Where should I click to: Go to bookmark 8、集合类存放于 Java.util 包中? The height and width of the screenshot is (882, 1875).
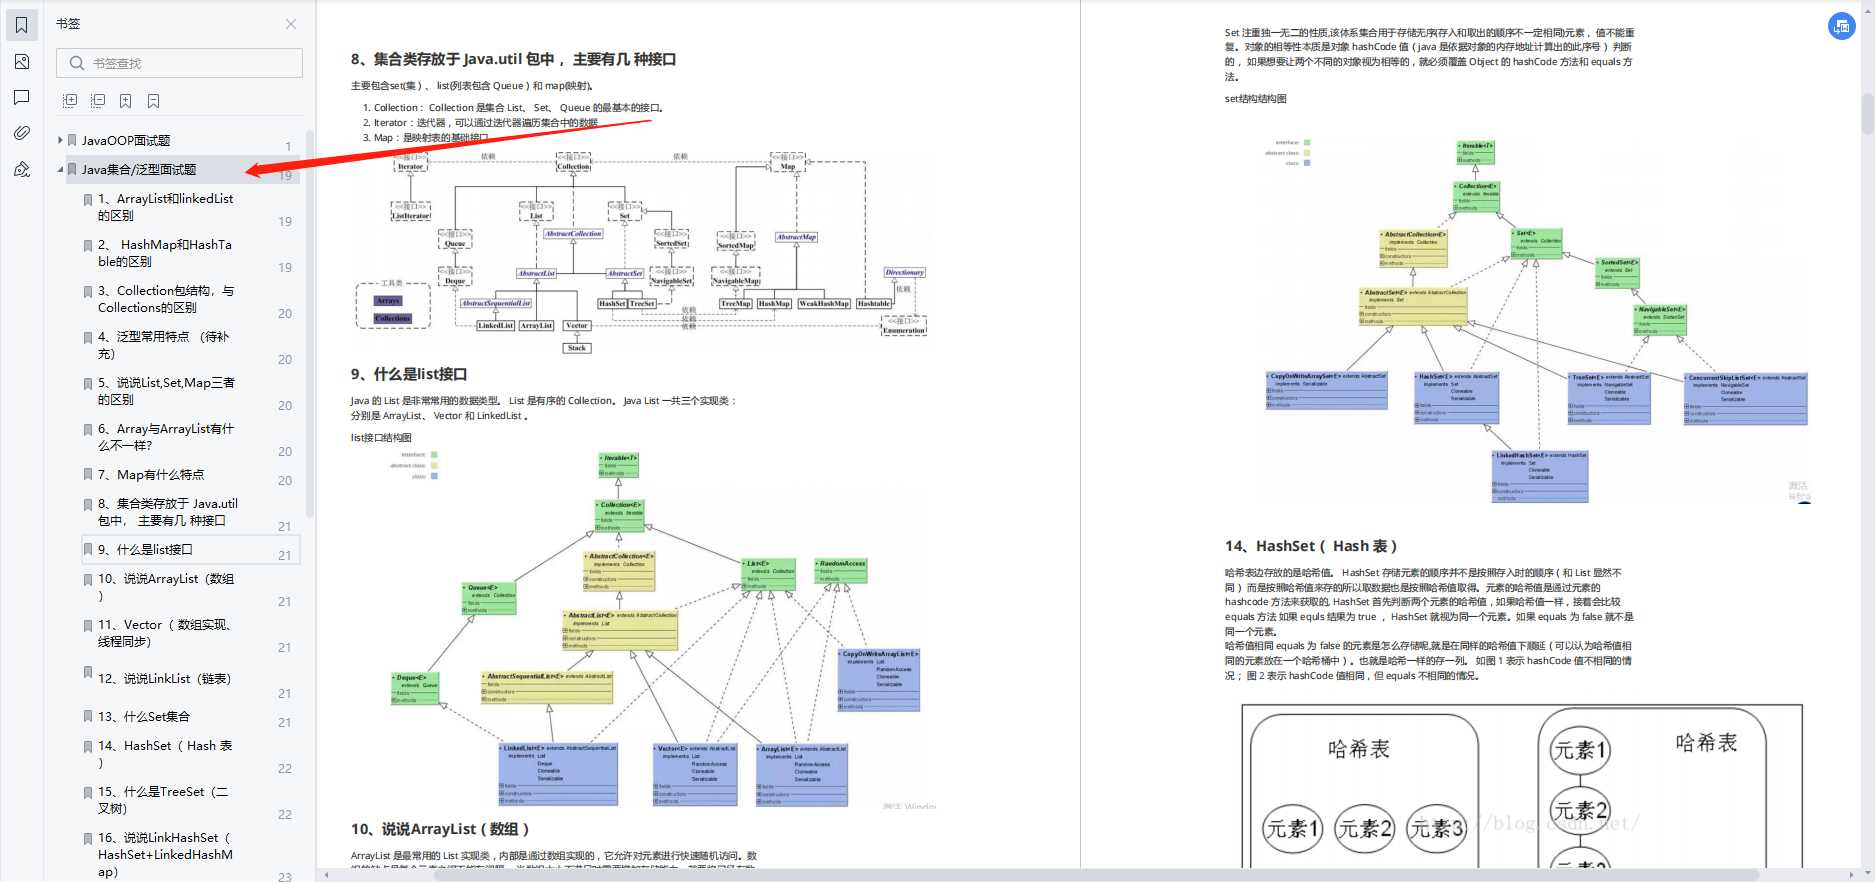pos(168,512)
